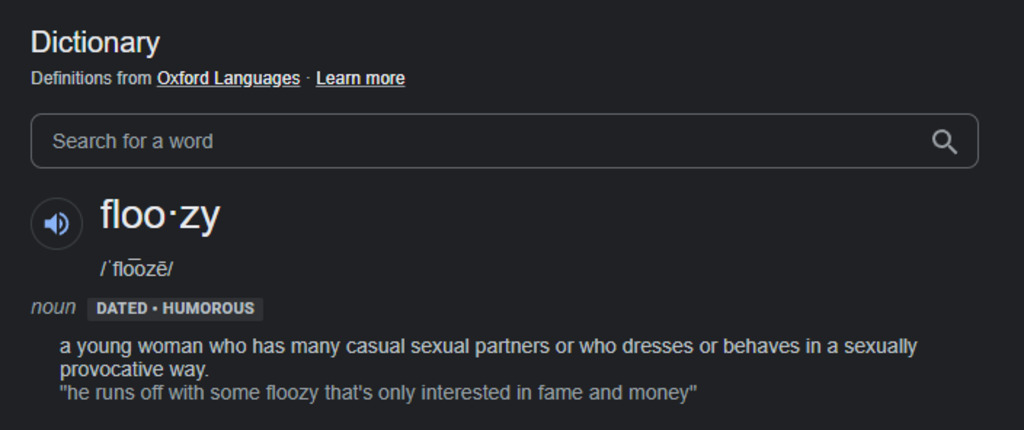Viewport: 1024px width, 430px height.
Task: Click the example sentence in quotes
Action: click(x=378, y=392)
